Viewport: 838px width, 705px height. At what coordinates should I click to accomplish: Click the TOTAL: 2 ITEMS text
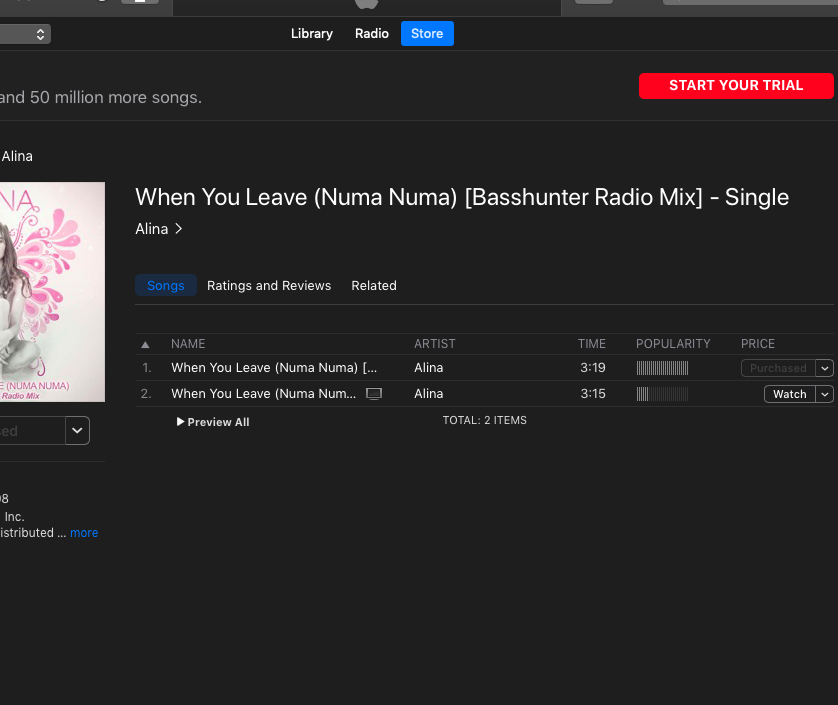pos(484,420)
